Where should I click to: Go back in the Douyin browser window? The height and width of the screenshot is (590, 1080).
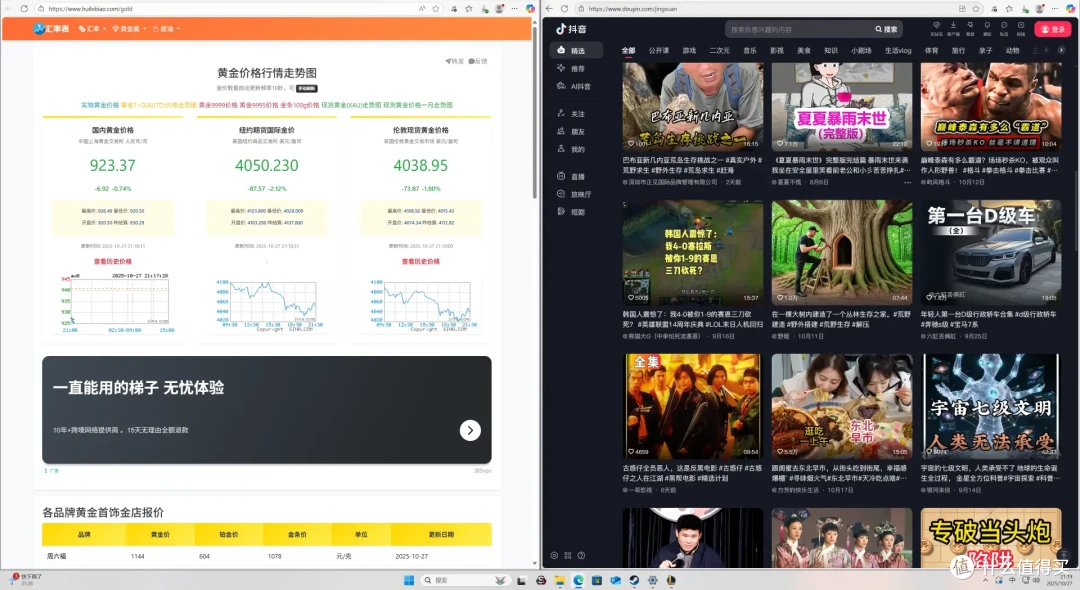coord(549,9)
